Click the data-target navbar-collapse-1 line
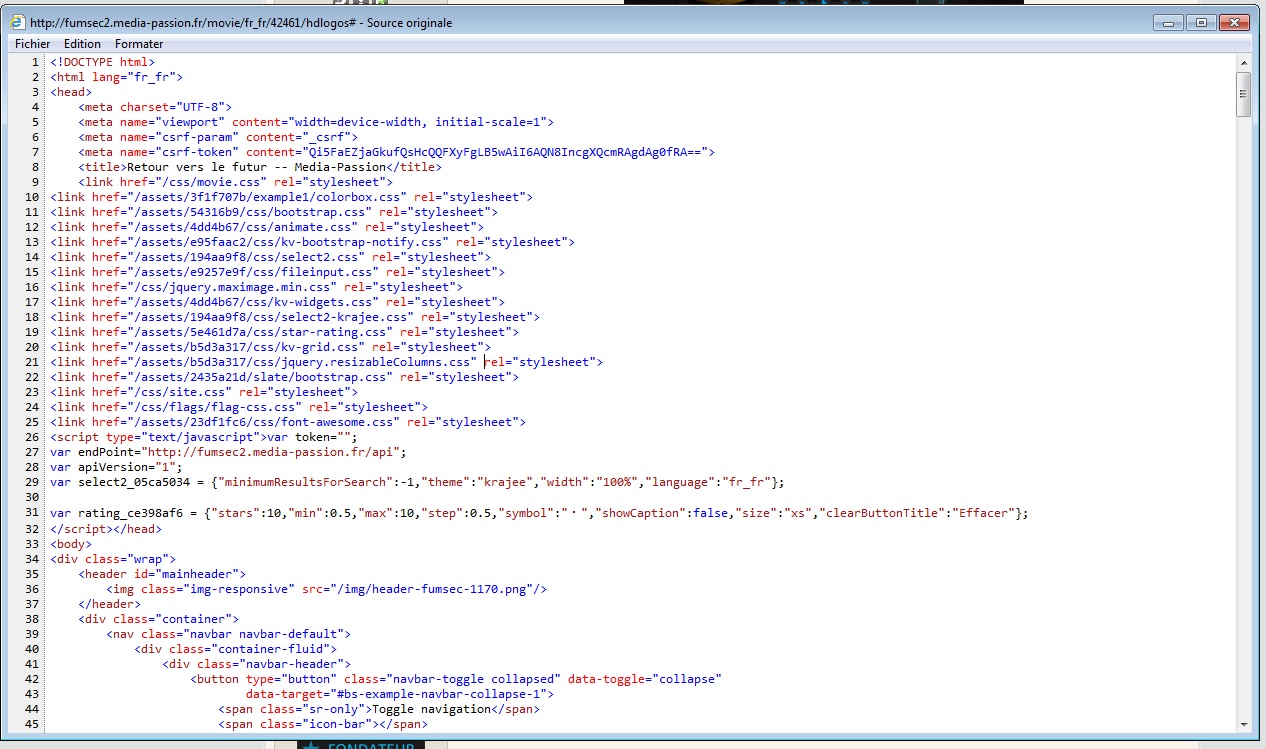Image resolution: width=1266 pixels, height=749 pixels. [x=400, y=694]
